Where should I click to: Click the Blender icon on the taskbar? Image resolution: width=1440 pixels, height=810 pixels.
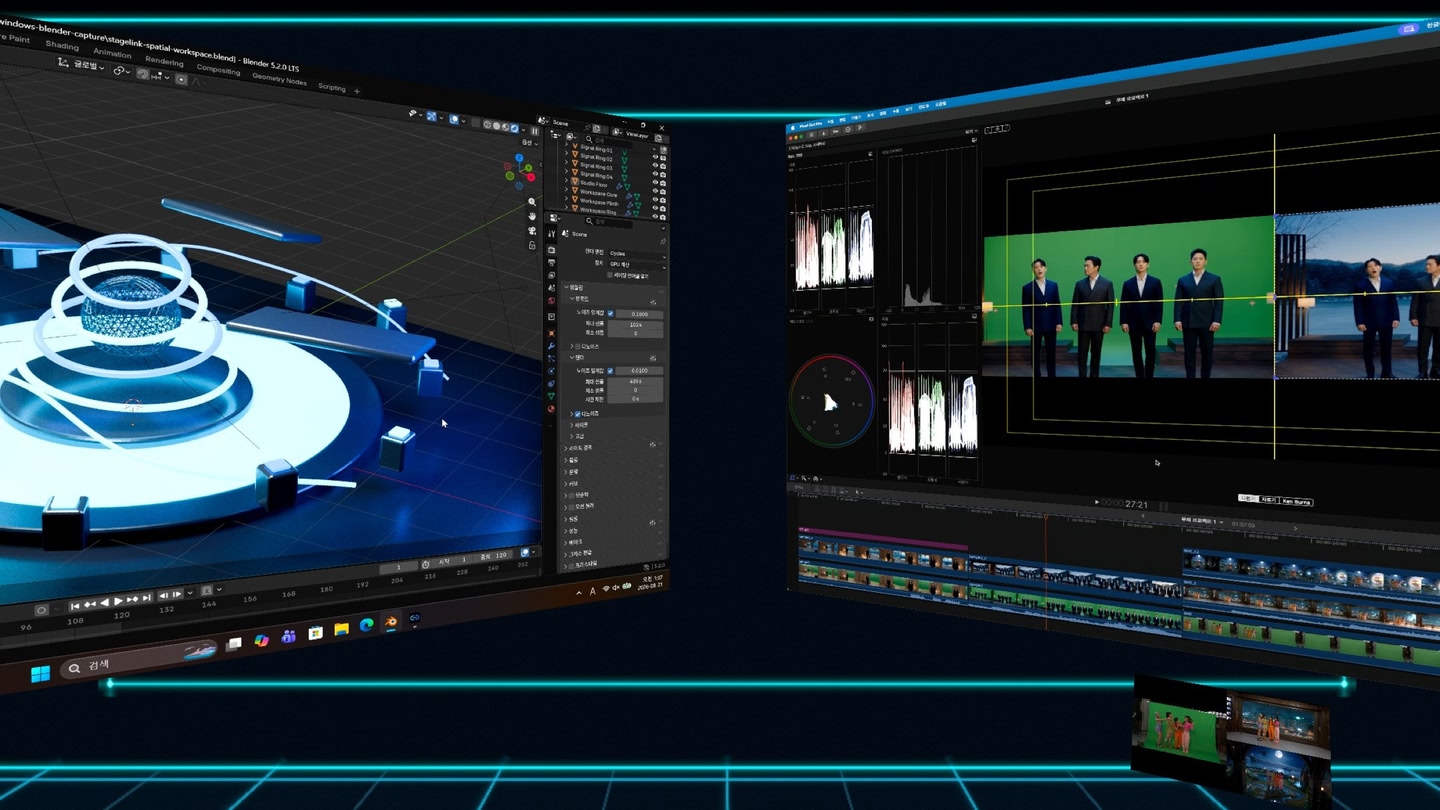(x=391, y=622)
